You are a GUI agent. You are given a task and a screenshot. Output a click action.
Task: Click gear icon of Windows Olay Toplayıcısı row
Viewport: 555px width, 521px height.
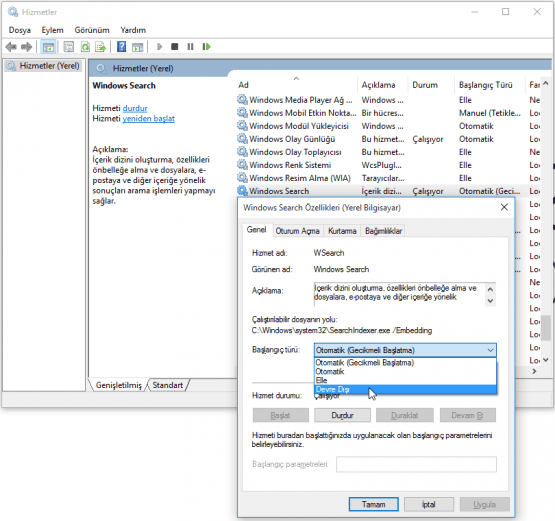242,151
